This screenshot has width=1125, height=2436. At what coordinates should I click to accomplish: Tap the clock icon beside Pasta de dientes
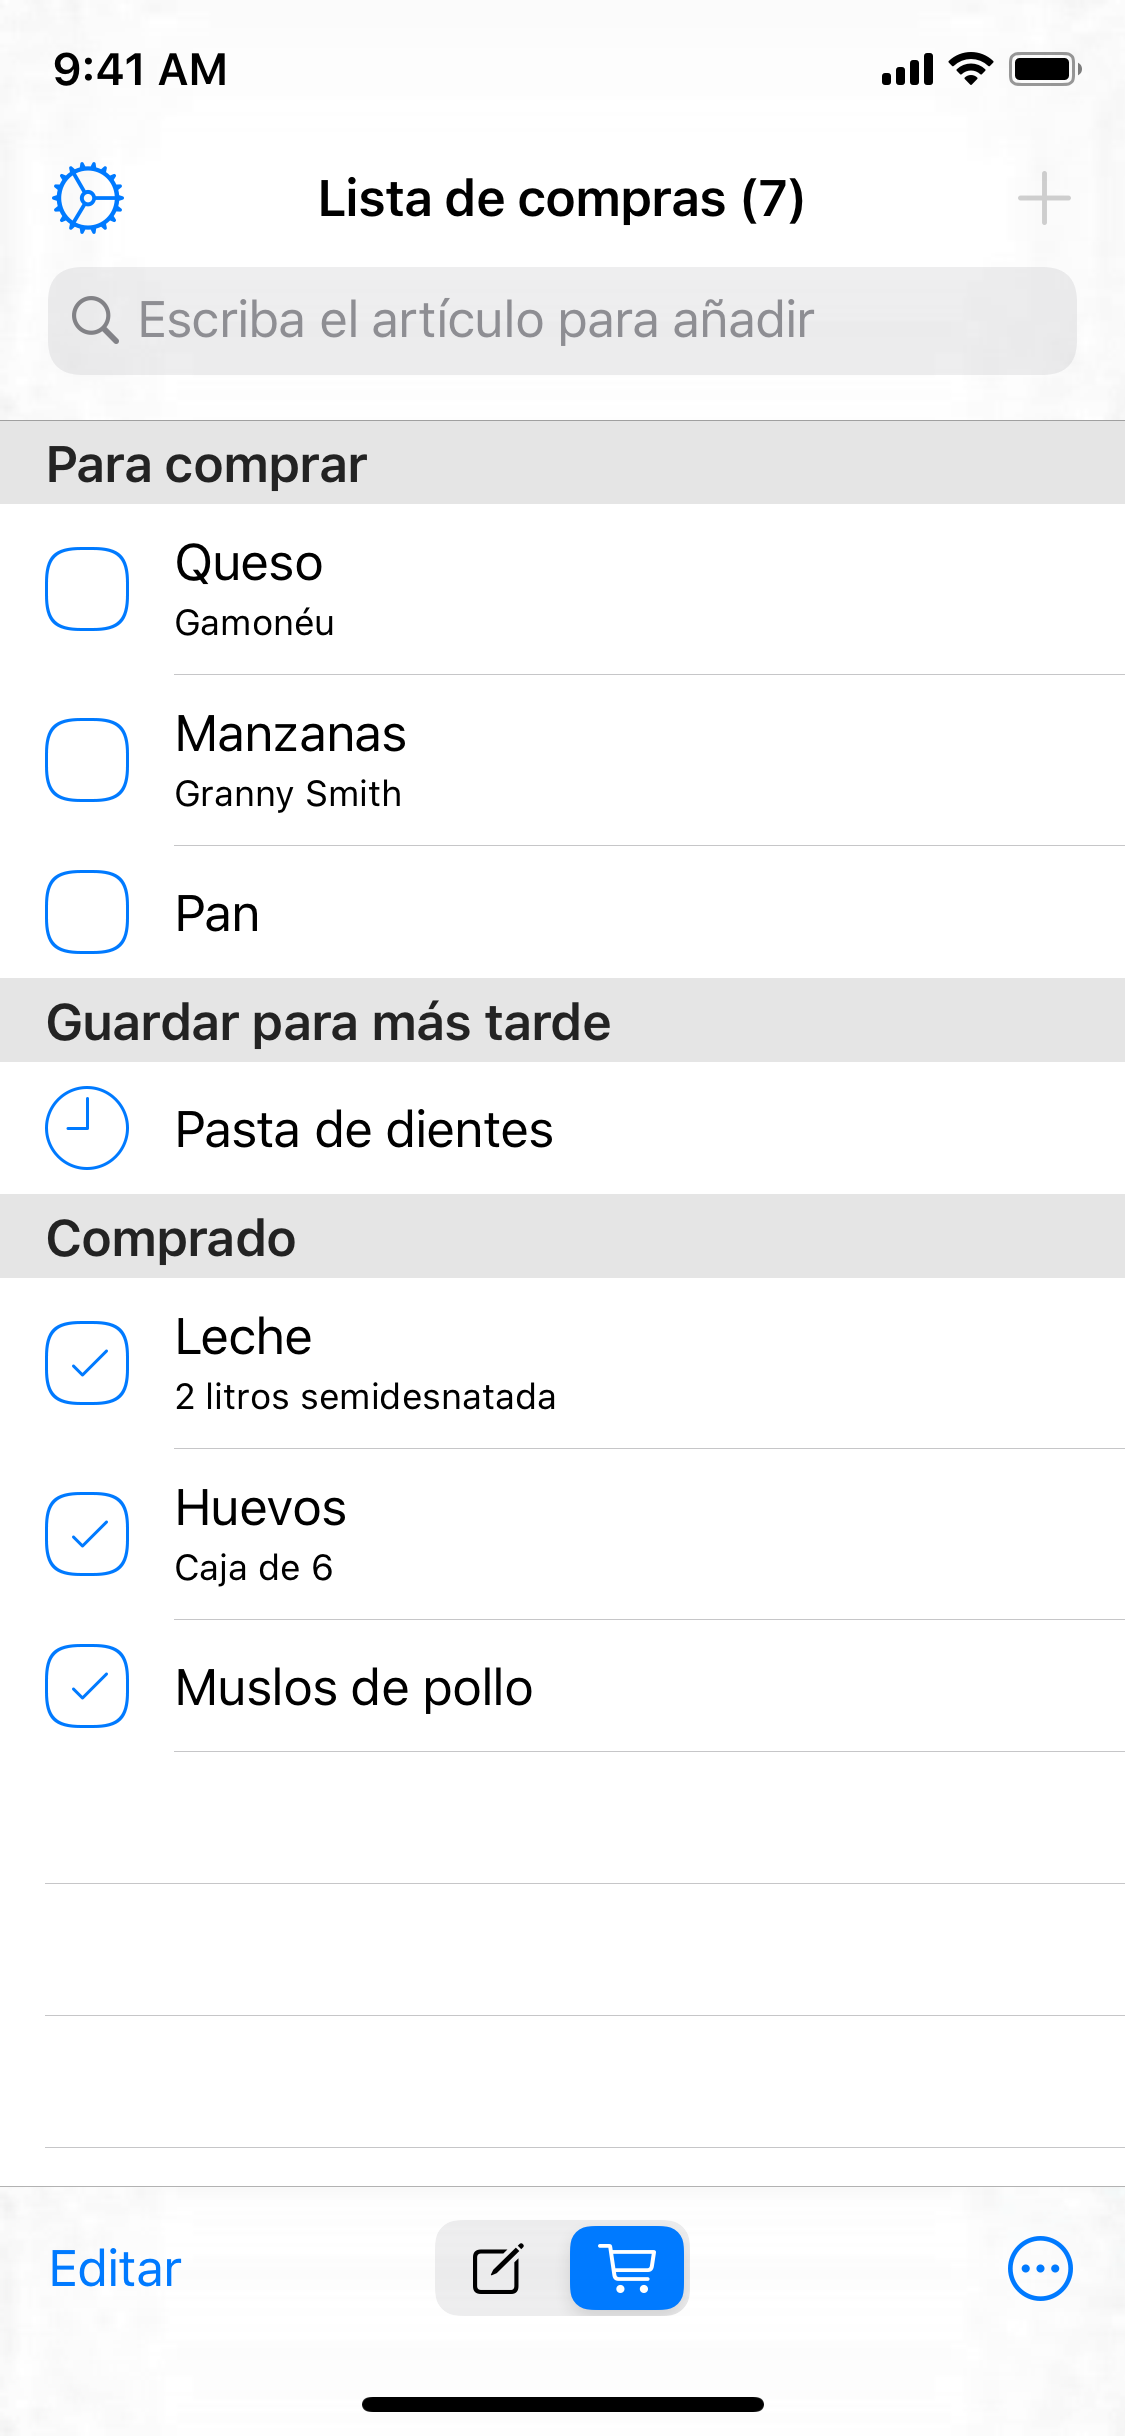click(87, 1128)
